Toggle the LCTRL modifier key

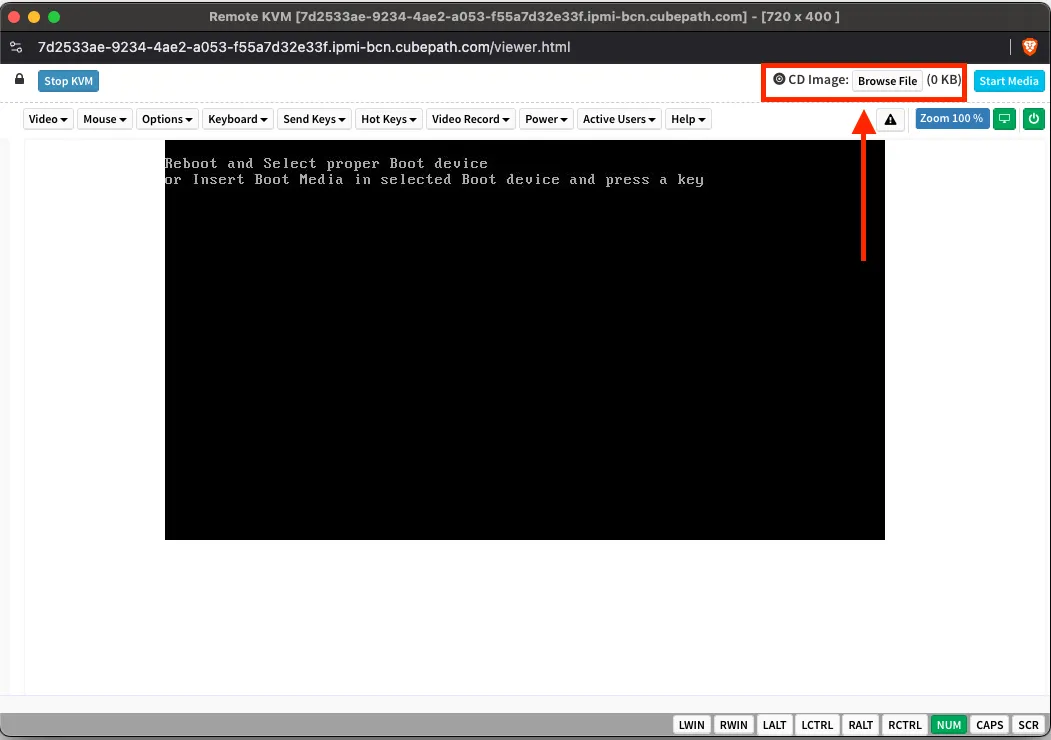point(818,725)
